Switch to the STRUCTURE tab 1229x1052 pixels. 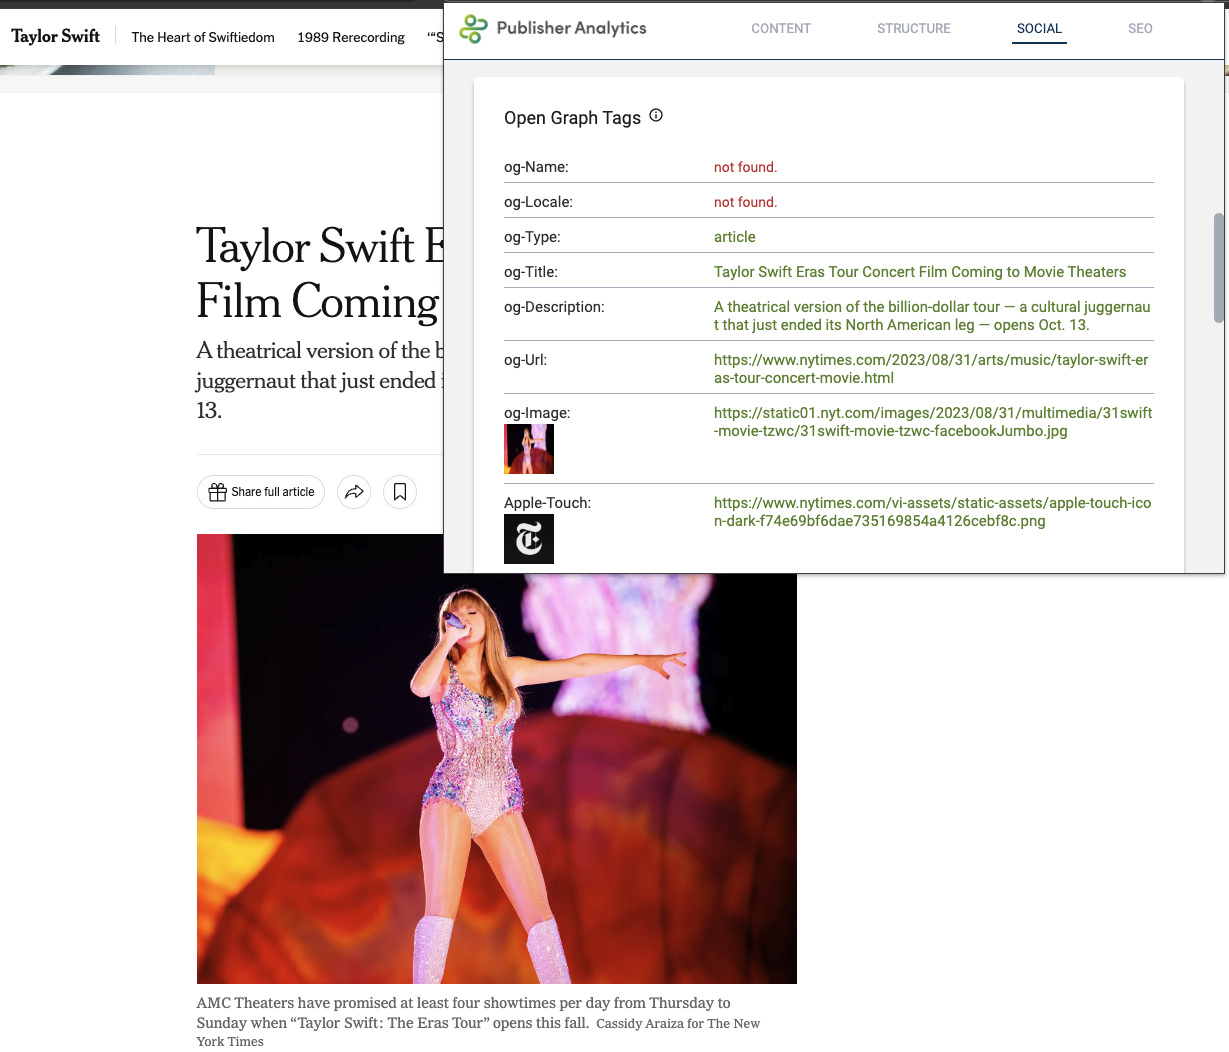[914, 29]
